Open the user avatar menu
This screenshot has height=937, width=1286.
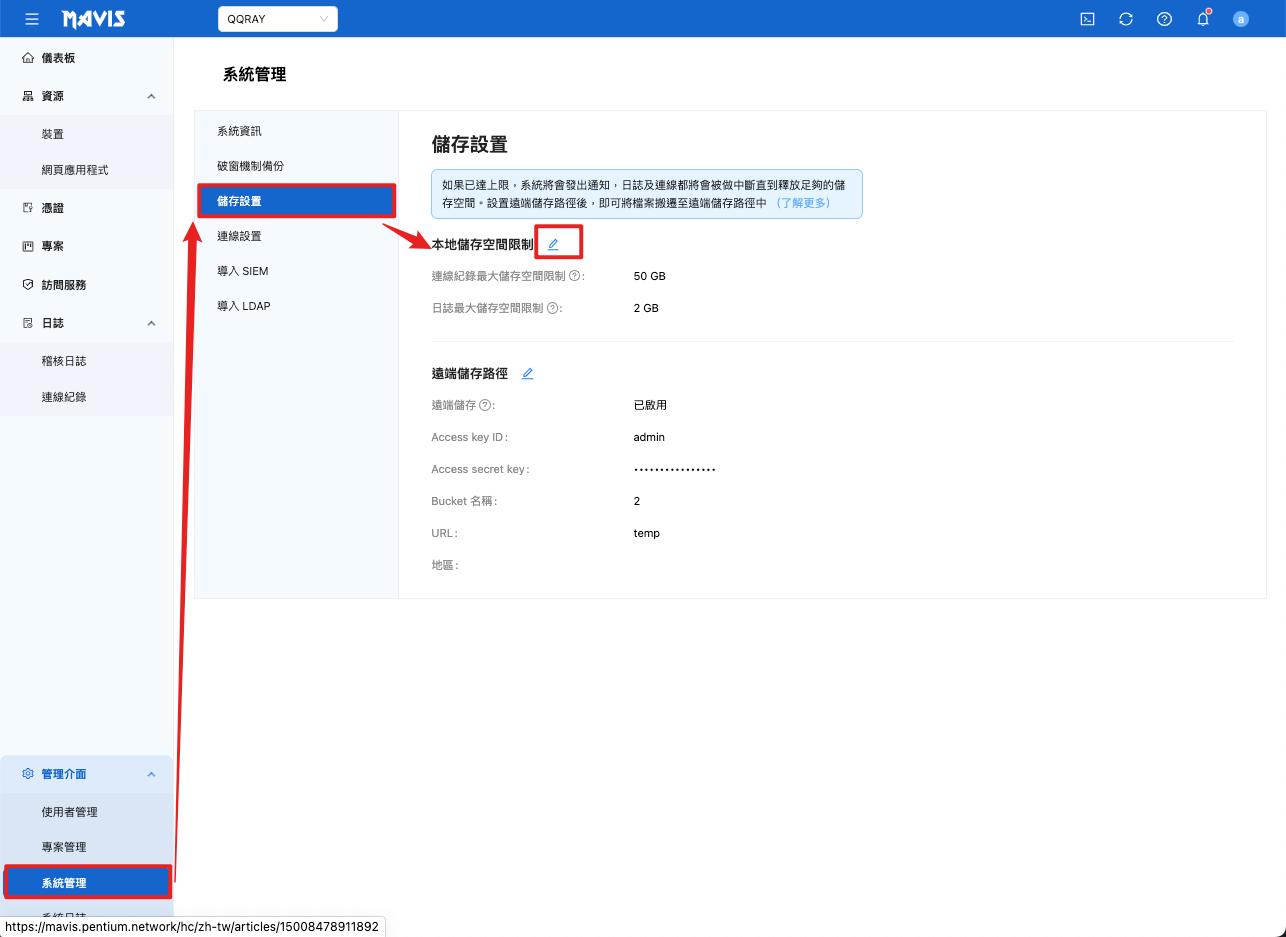pos(1241,19)
